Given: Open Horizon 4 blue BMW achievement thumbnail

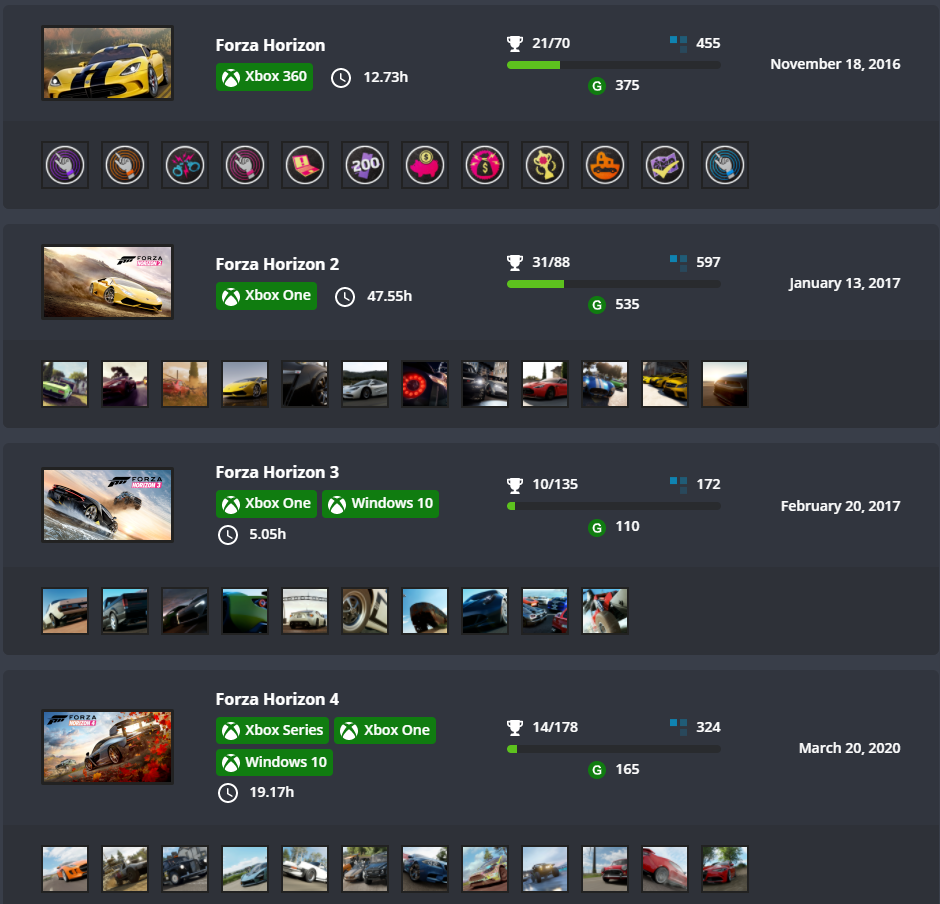Looking at the screenshot, I should (x=424, y=869).
